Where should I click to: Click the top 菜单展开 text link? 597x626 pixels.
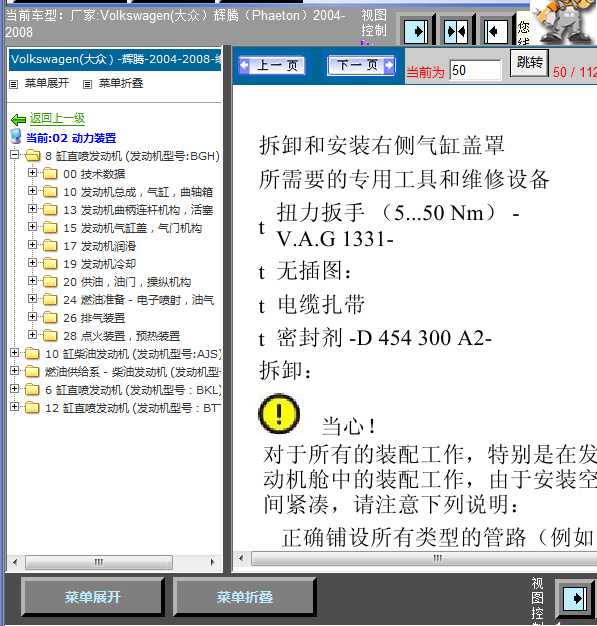[47, 83]
